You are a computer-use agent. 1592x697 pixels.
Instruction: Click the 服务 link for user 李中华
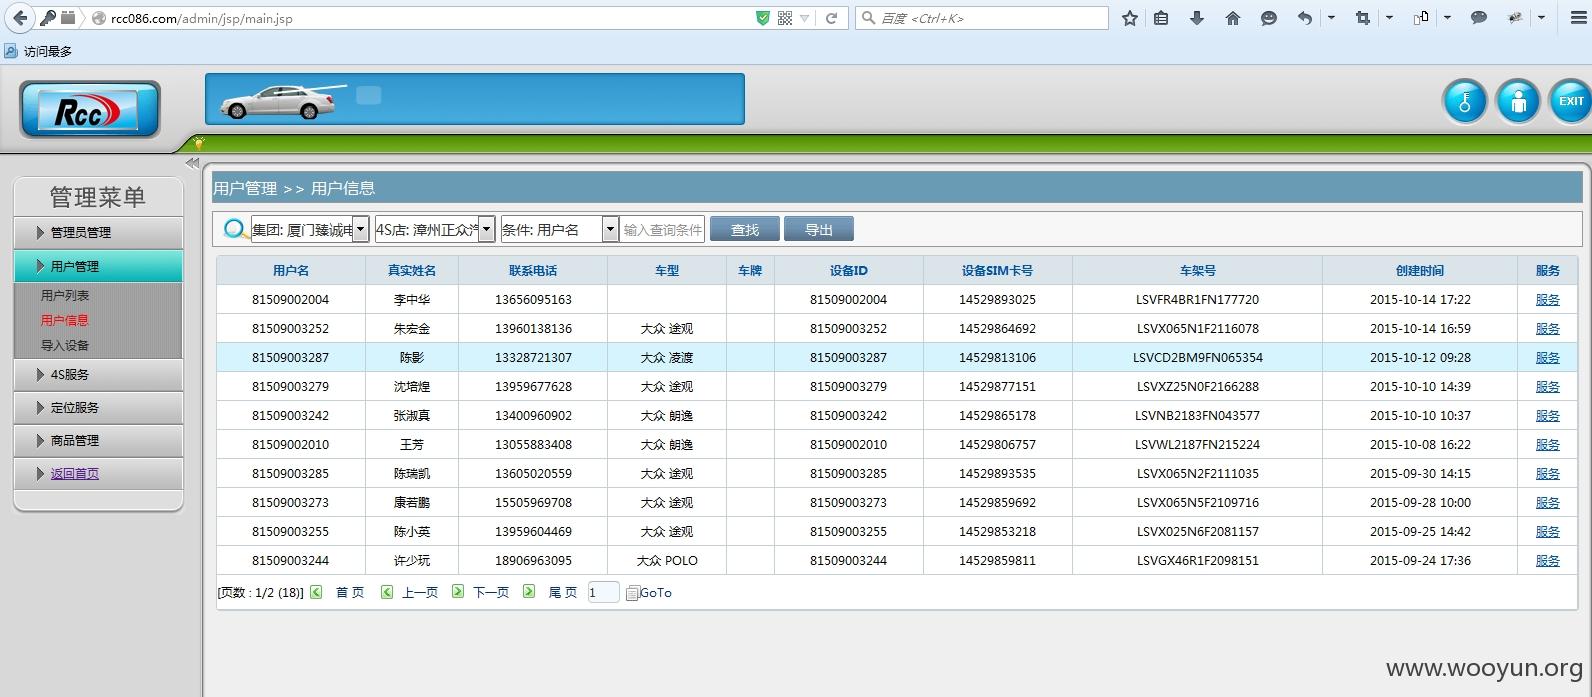[1547, 299]
